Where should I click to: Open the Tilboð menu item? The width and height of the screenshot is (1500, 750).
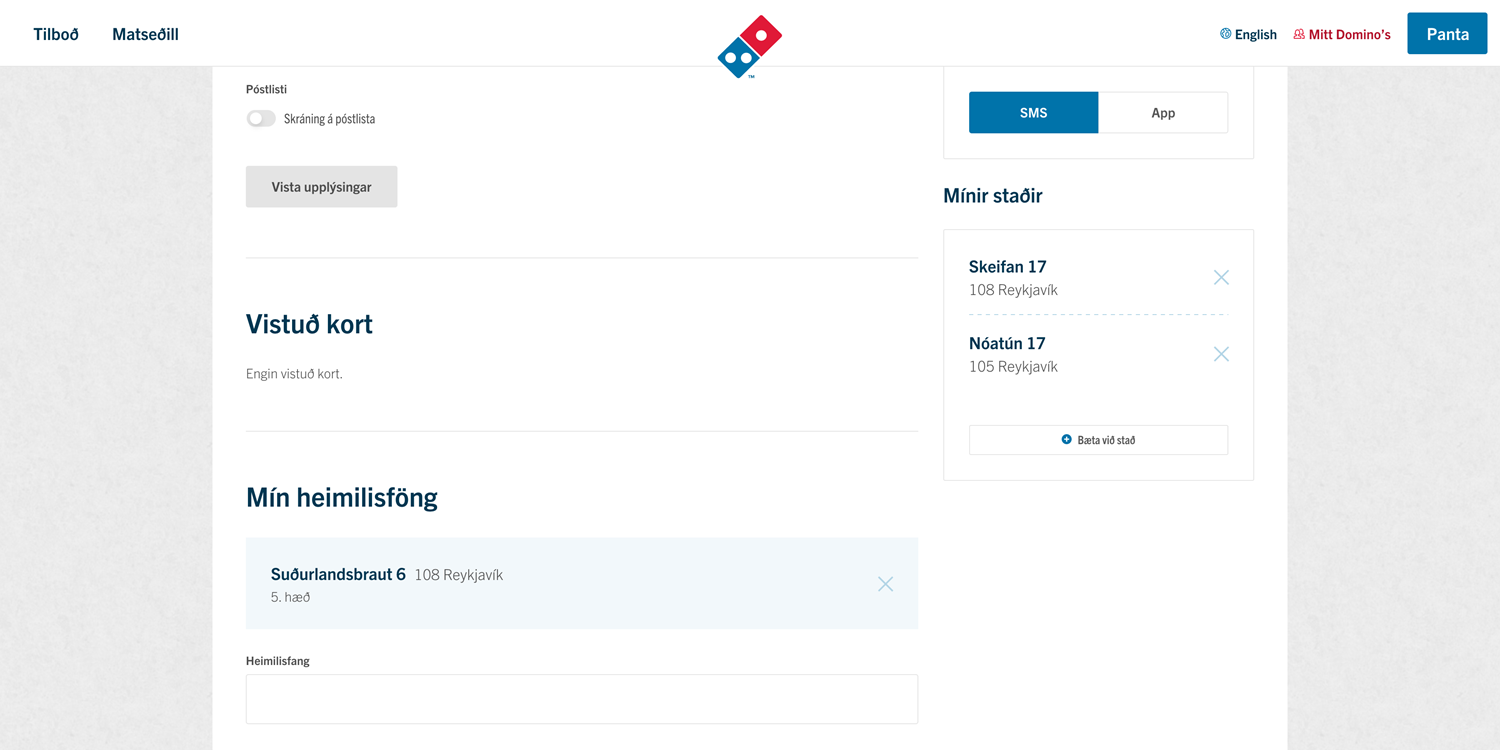pos(55,33)
